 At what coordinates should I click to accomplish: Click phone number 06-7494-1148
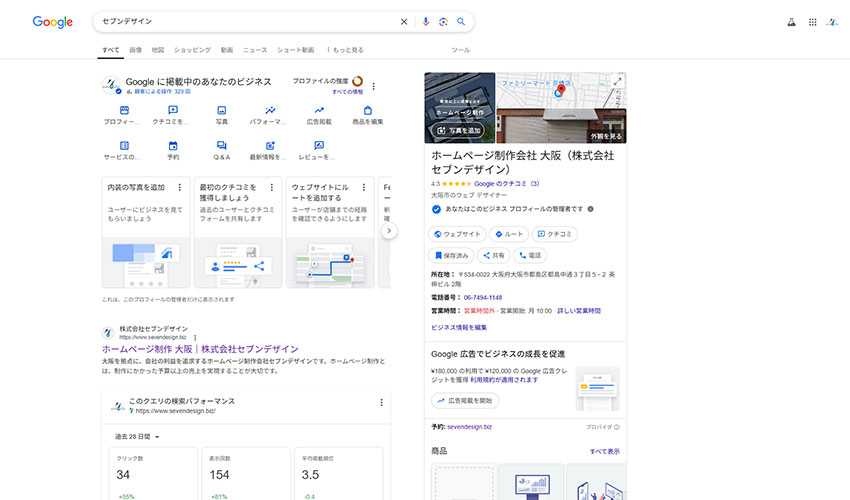(x=482, y=298)
